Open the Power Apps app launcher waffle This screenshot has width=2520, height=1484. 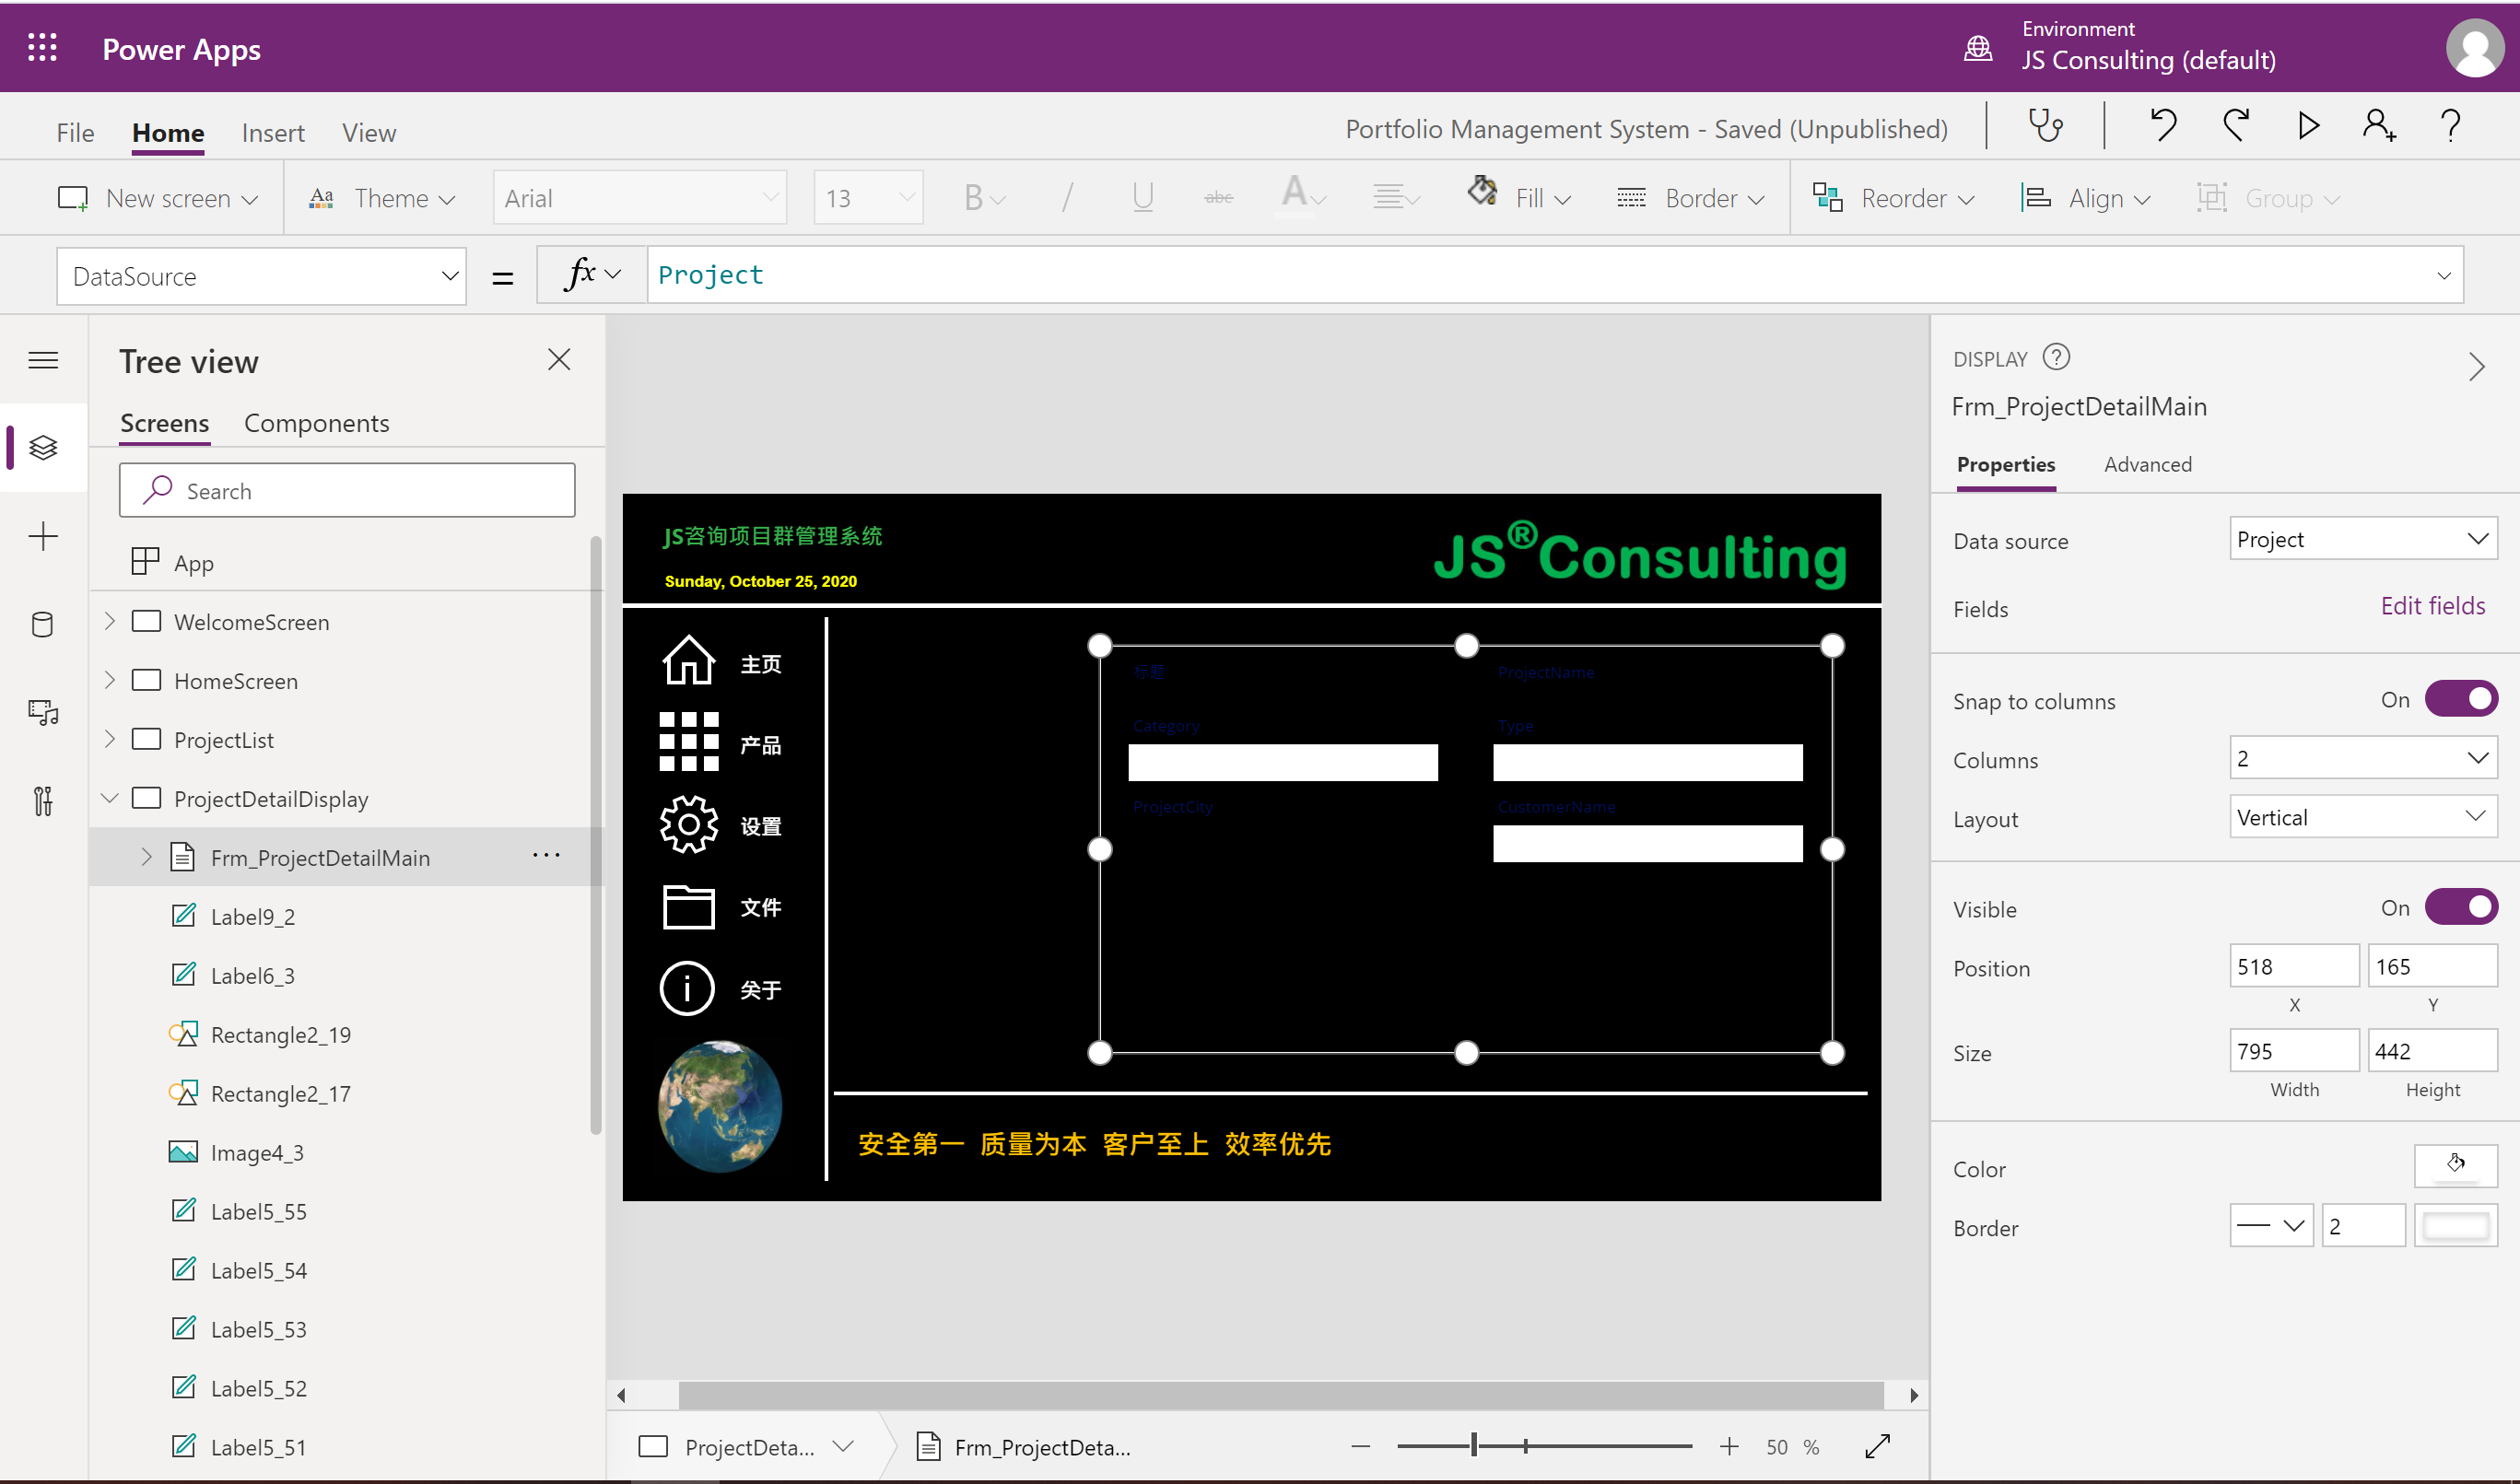tap(42, 48)
